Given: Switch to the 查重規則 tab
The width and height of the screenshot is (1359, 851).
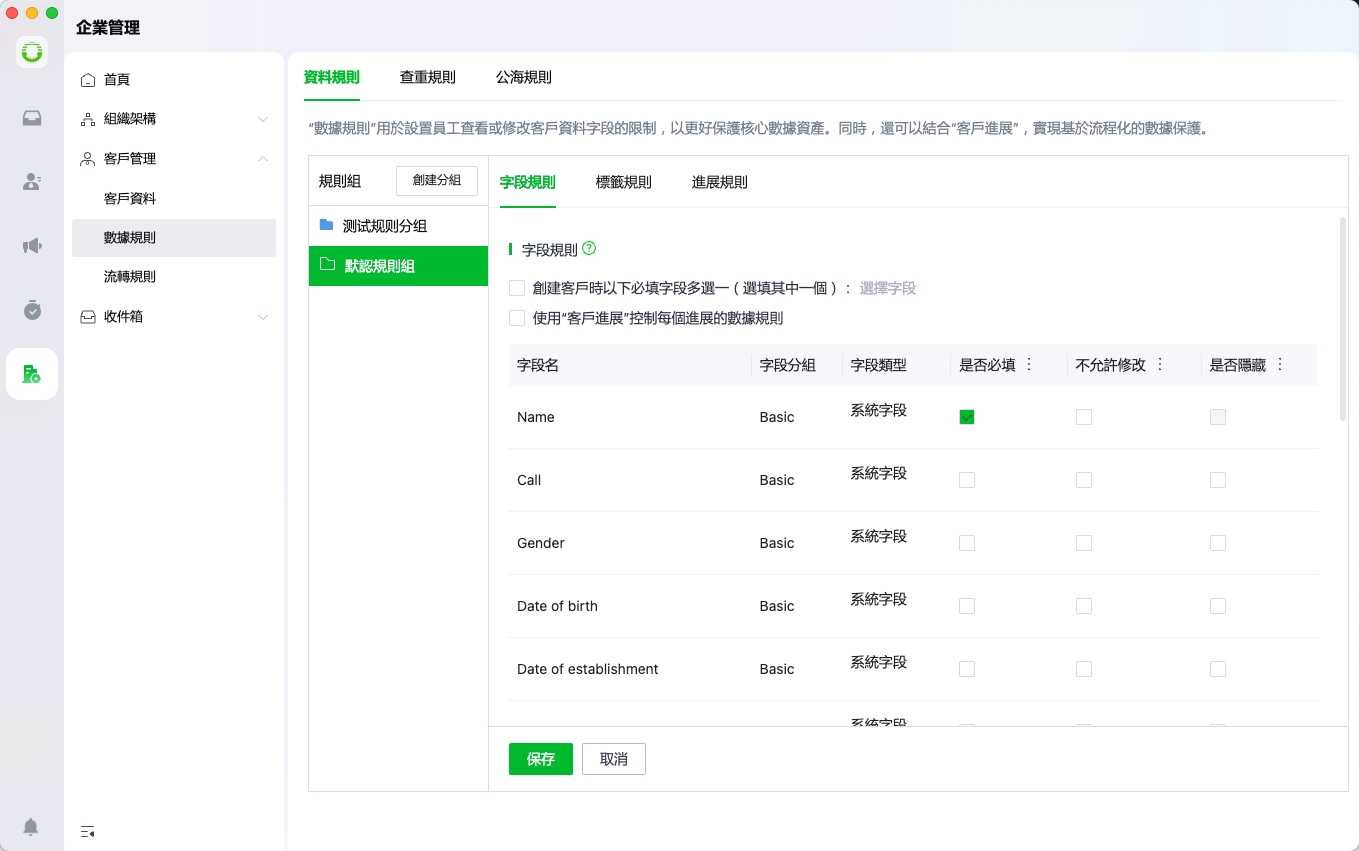Looking at the screenshot, I should [x=427, y=77].
